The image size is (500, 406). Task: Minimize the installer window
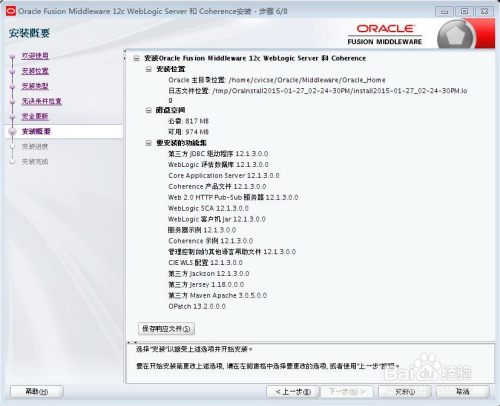(444, 11)
